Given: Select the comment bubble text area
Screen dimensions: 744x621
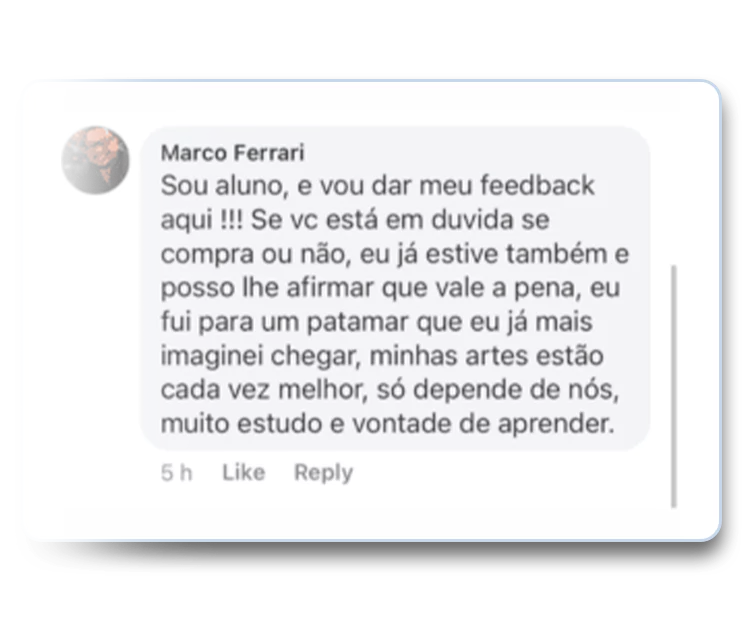Looking at the screenshot, I should coord(395,288).
